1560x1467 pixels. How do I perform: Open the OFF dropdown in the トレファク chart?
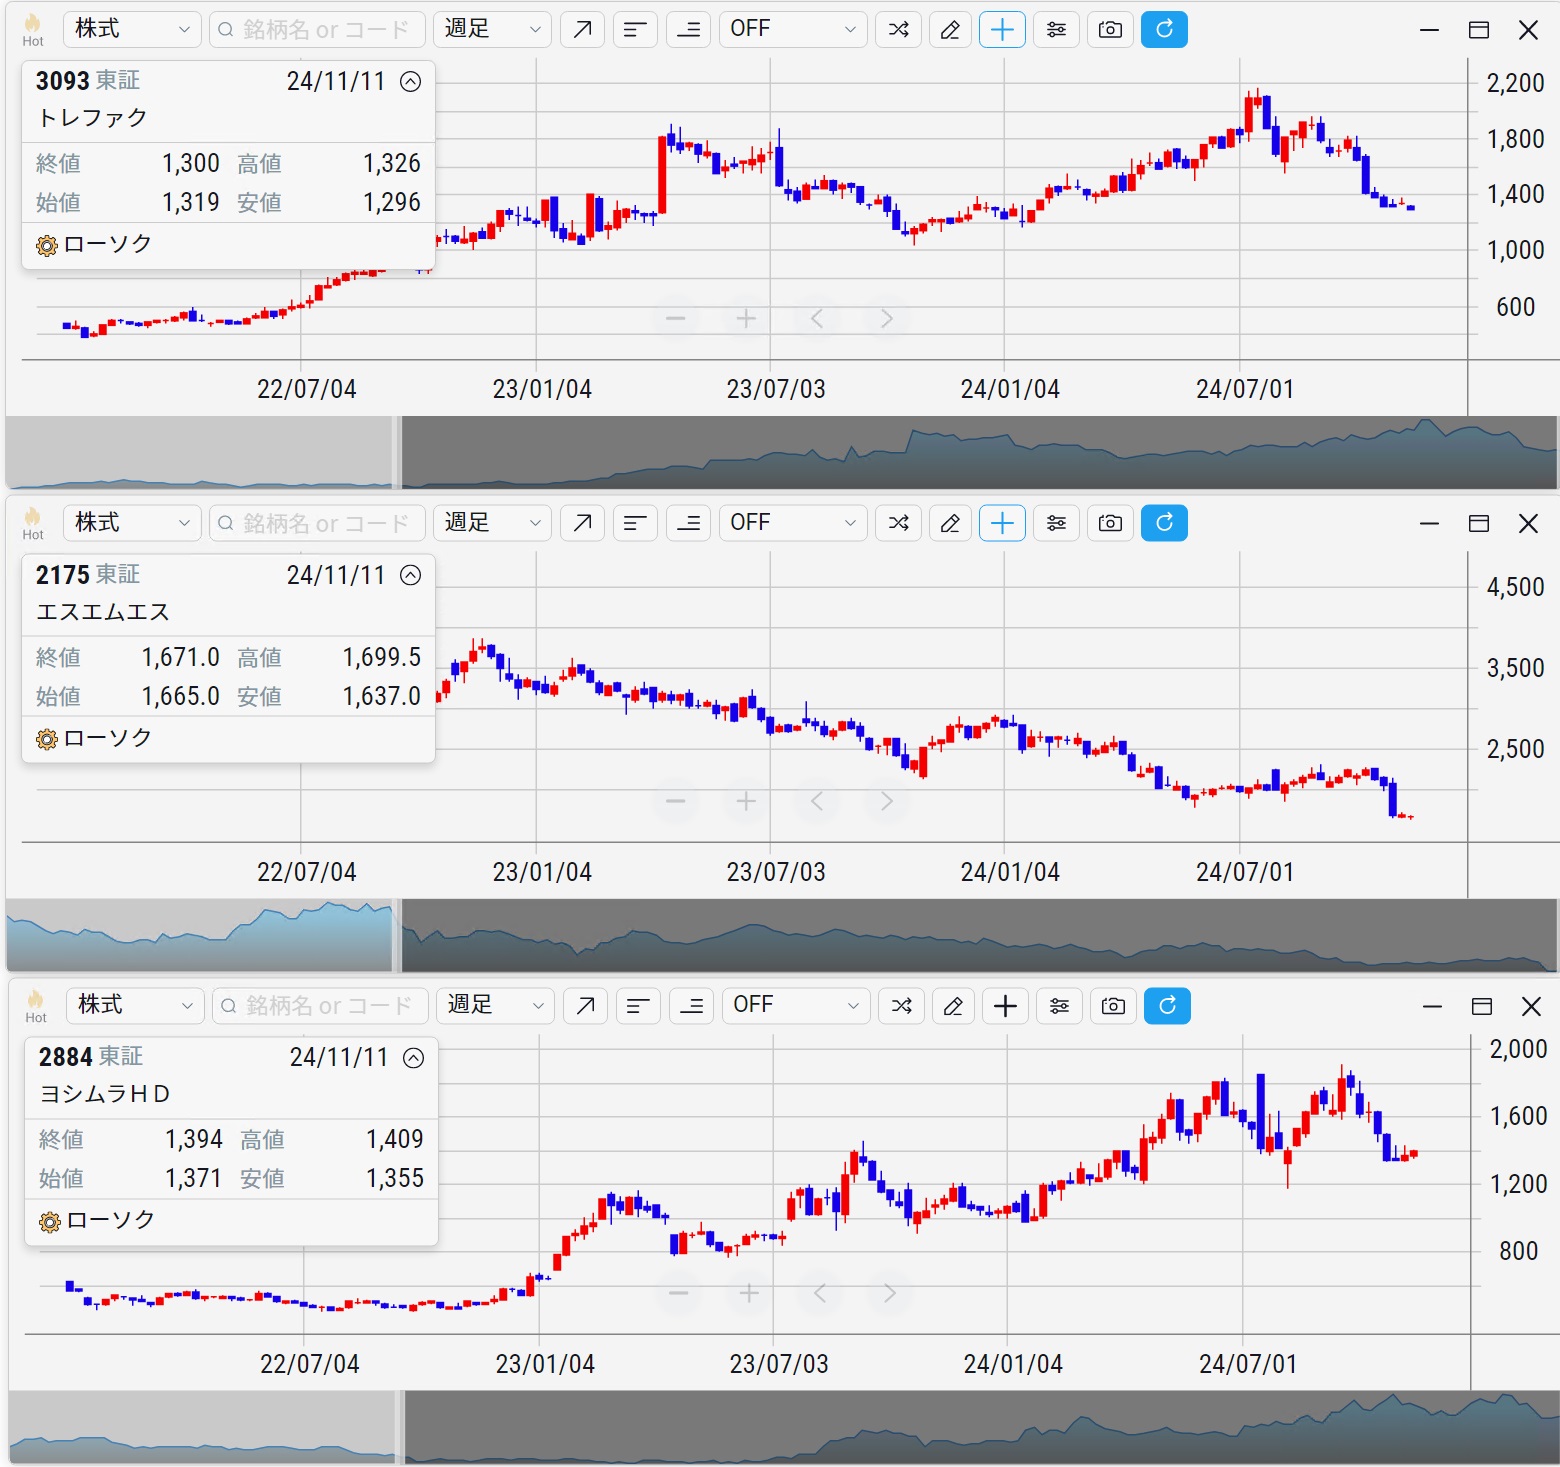(793, 29)
